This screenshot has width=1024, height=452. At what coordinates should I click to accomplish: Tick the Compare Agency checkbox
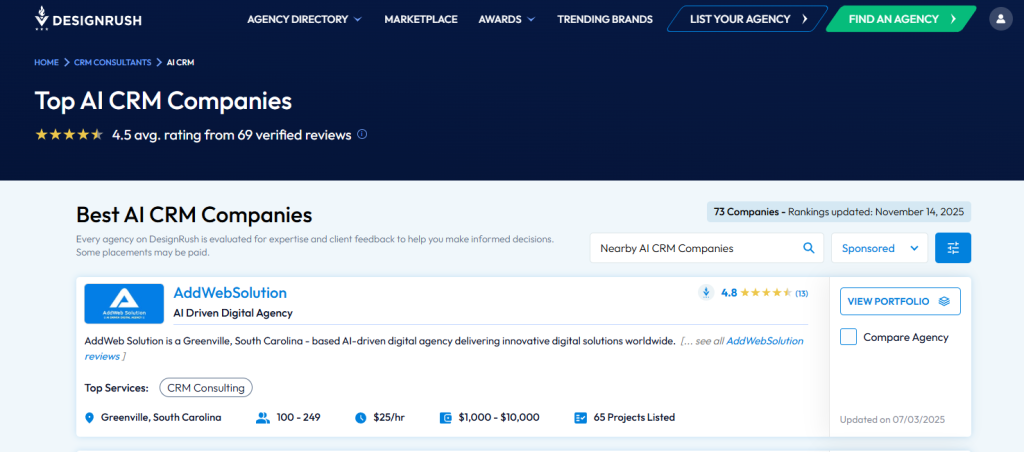848,337
